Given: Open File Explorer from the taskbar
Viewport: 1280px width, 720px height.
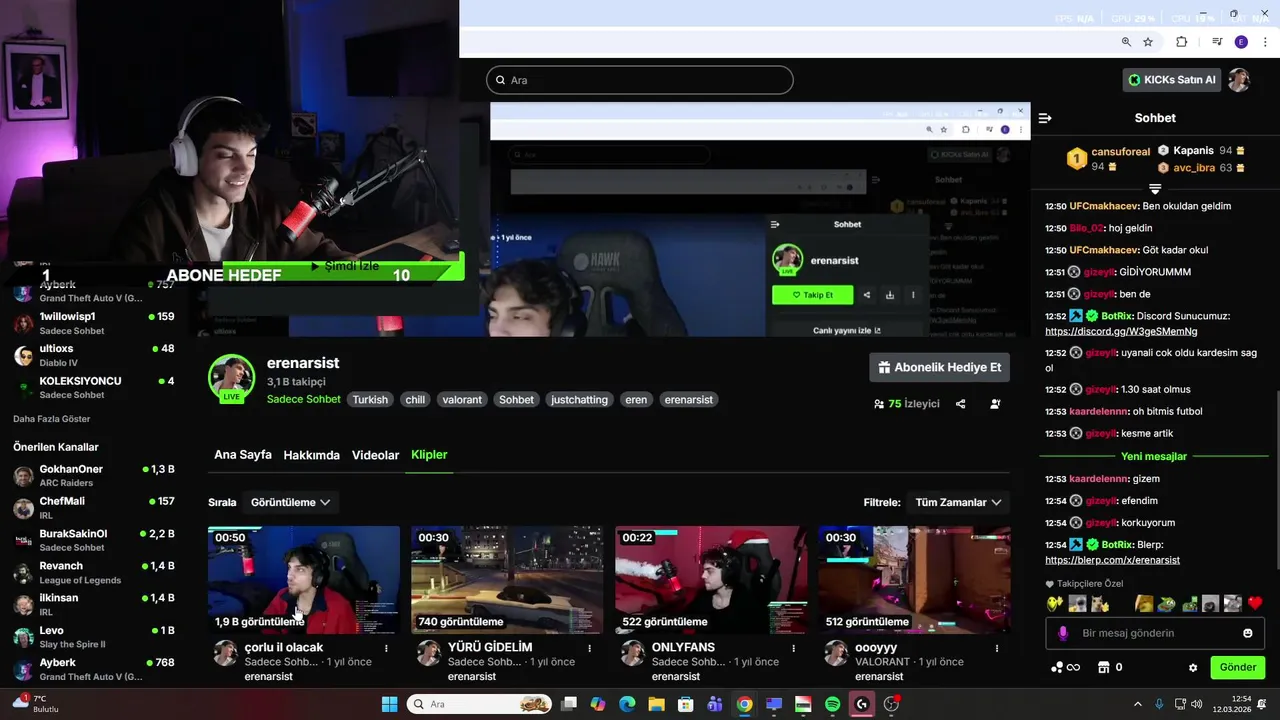Looking at the screenshot, I should tap(656, 704).
